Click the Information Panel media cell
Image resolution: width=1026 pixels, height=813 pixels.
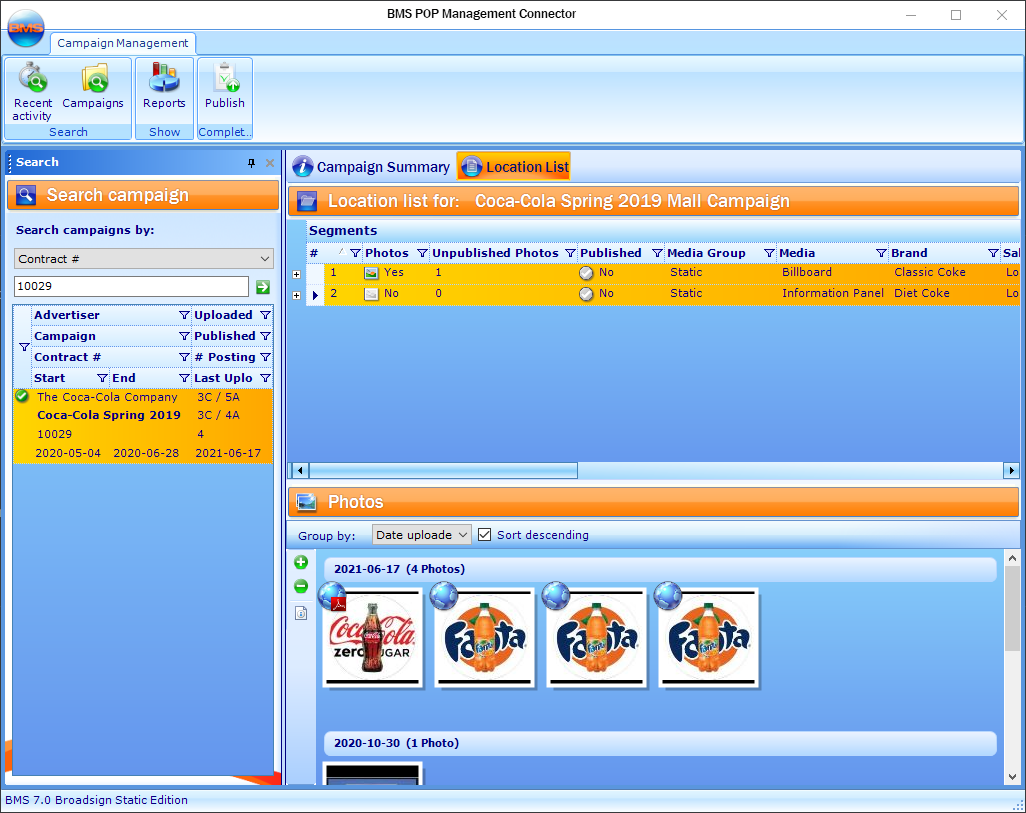[833, 293]
